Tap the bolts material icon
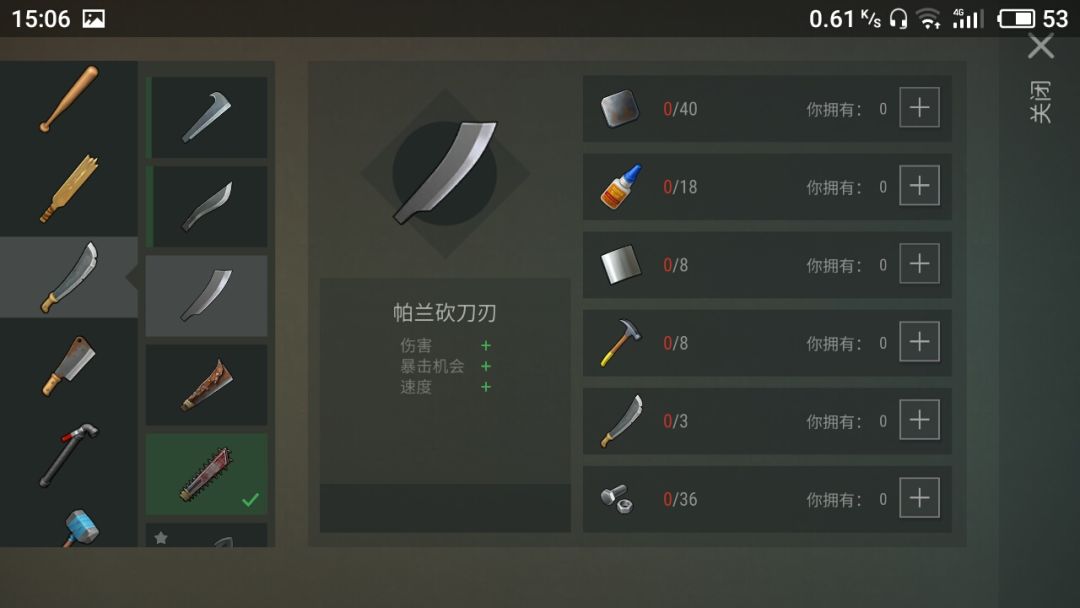Image resolution: width=1080 pixels, height=608 pixels. pyautogui.click(x=616, y=499)
